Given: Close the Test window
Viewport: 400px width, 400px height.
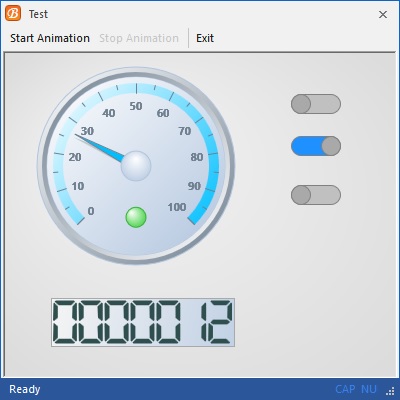Looking at the screenshot, I should coord(383,14).
